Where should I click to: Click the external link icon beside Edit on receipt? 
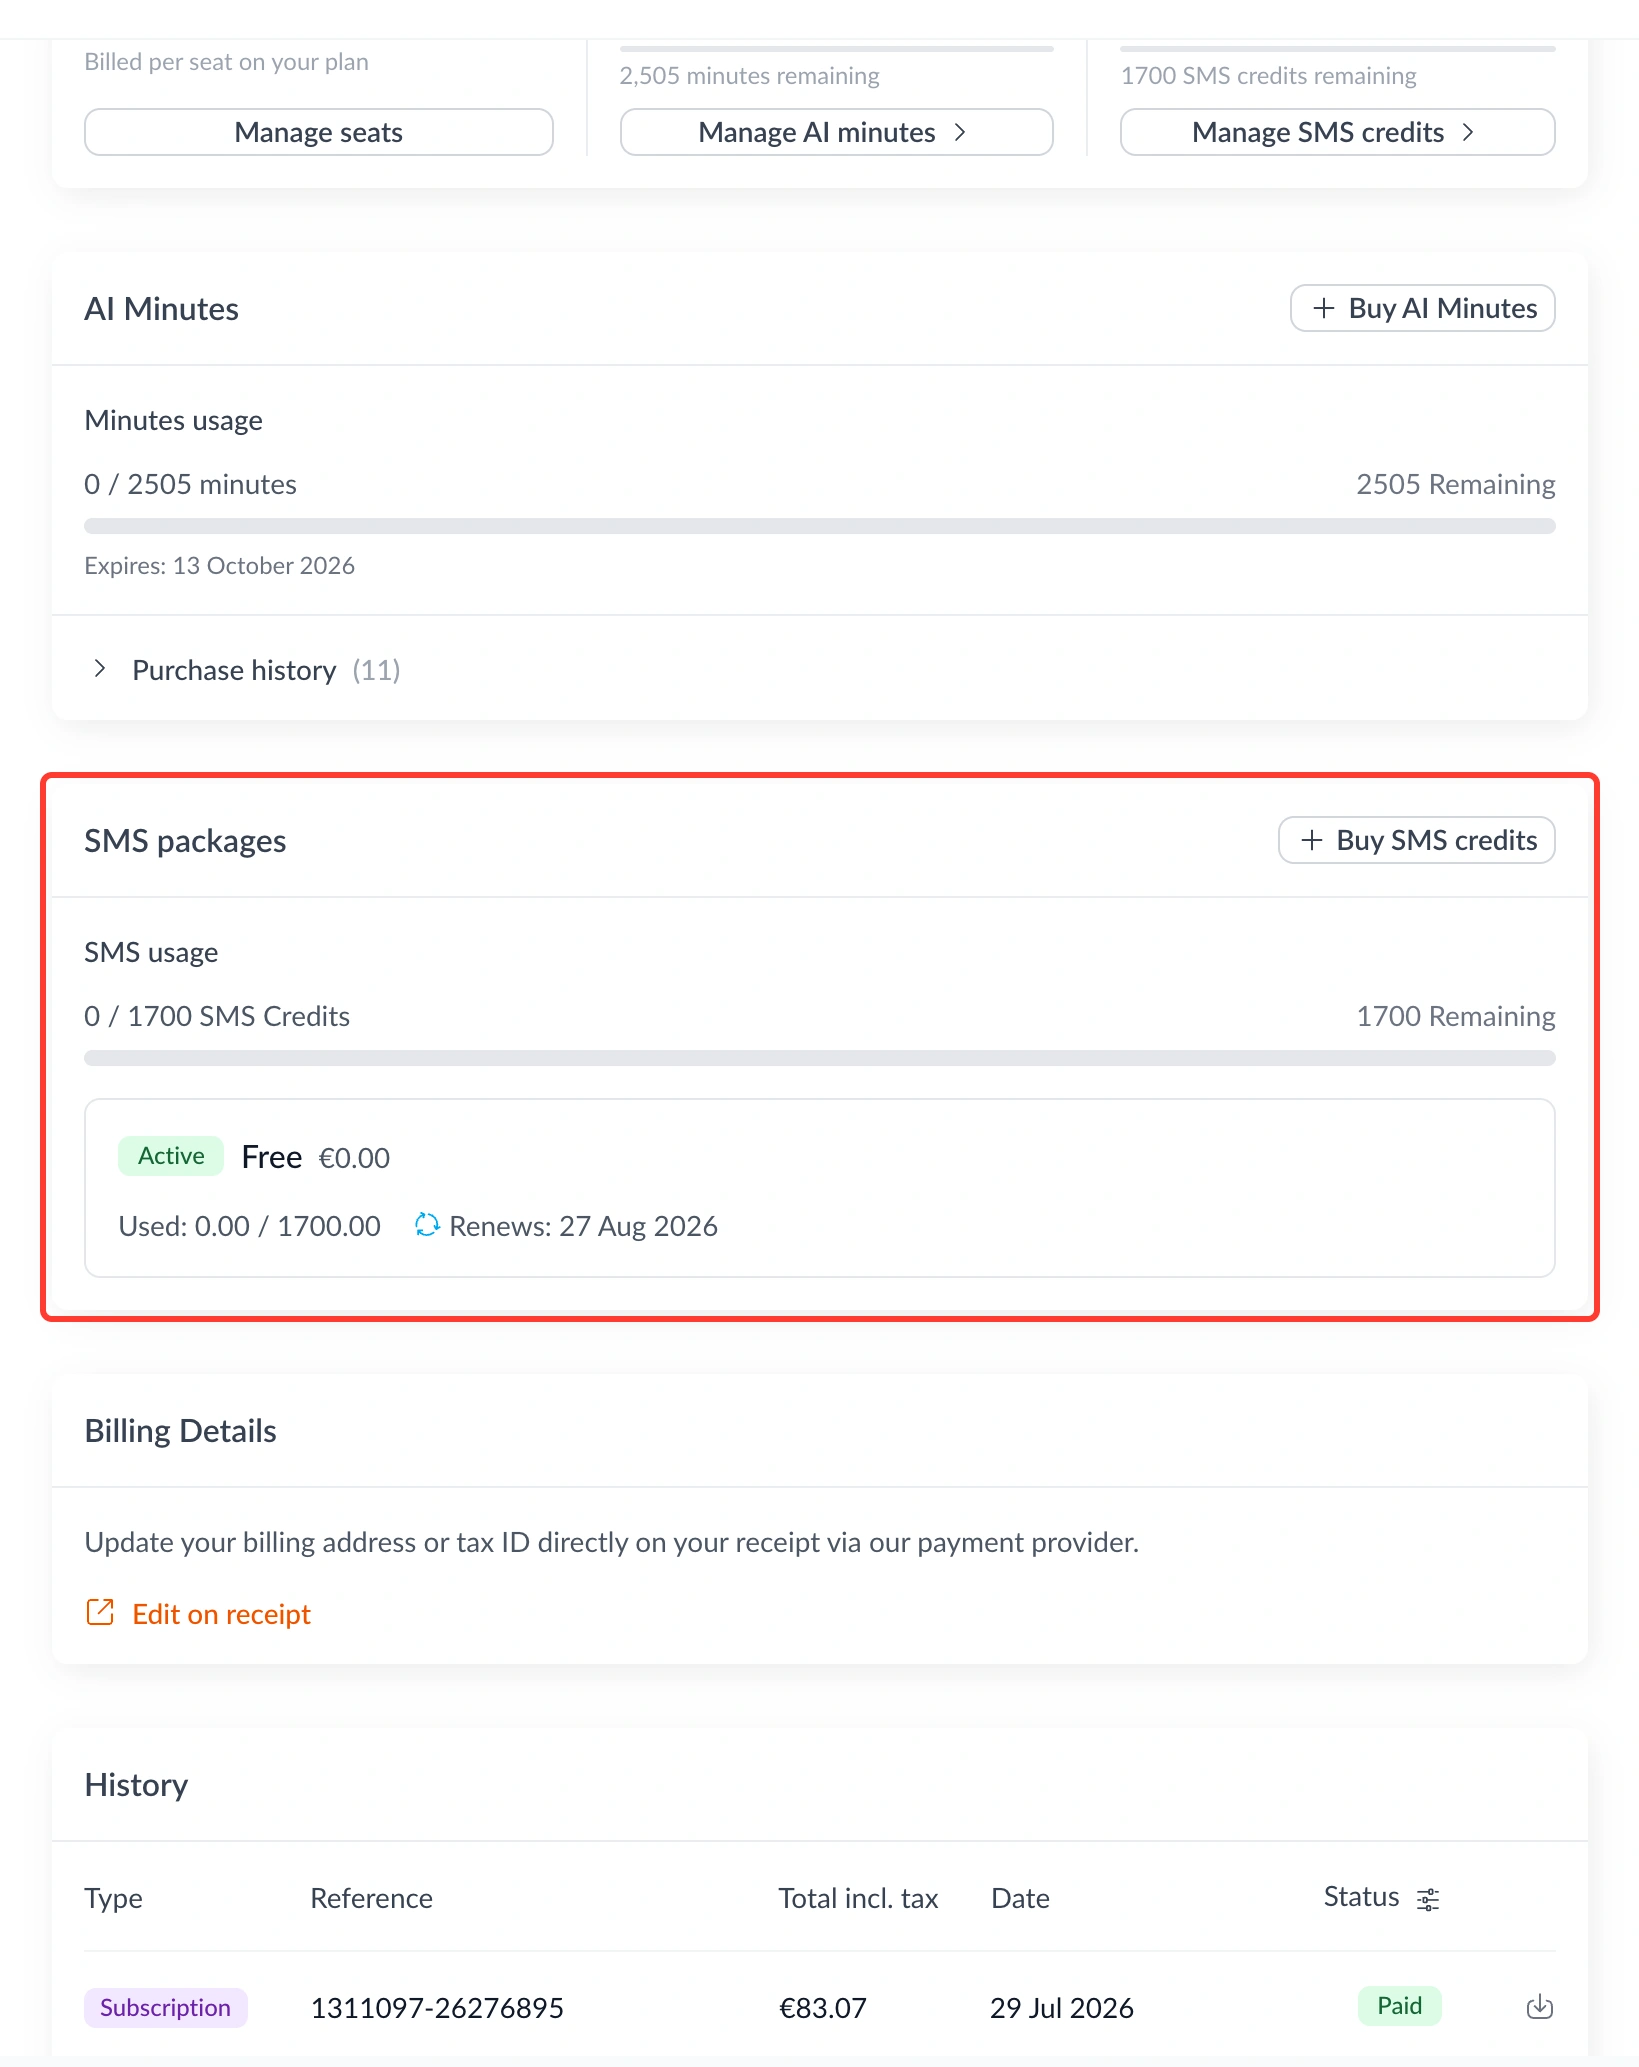point(100,1612)
